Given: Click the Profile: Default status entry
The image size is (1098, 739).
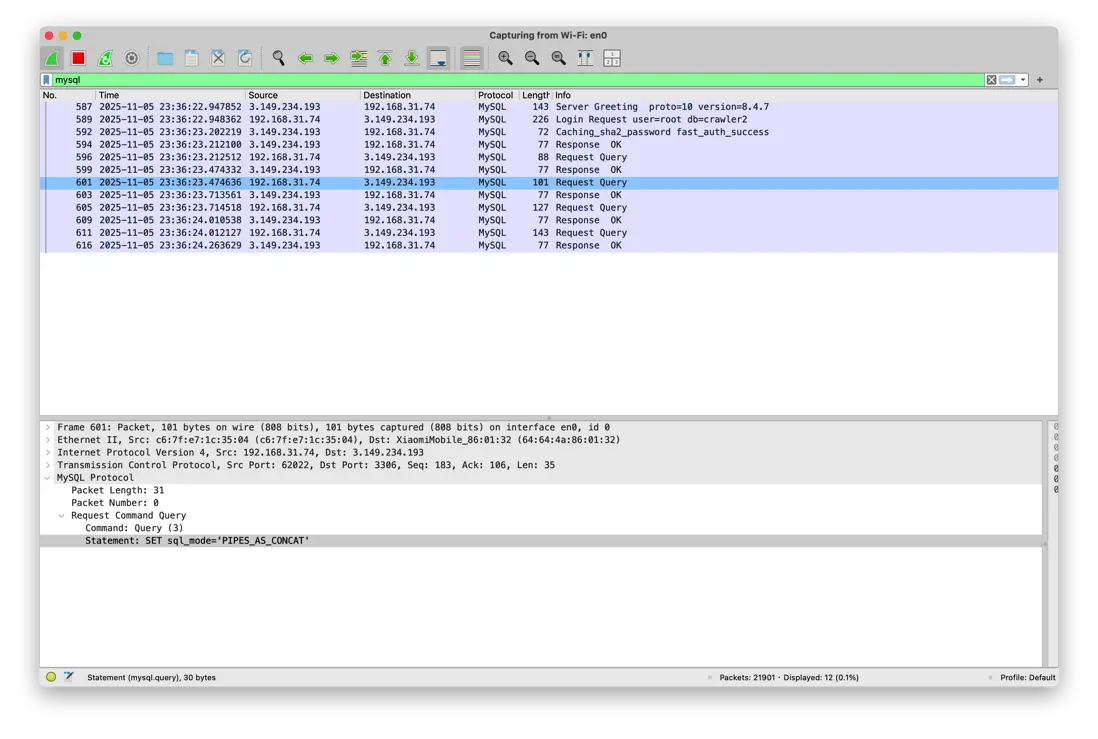Looking at the screenshot, I should 1027,677.
